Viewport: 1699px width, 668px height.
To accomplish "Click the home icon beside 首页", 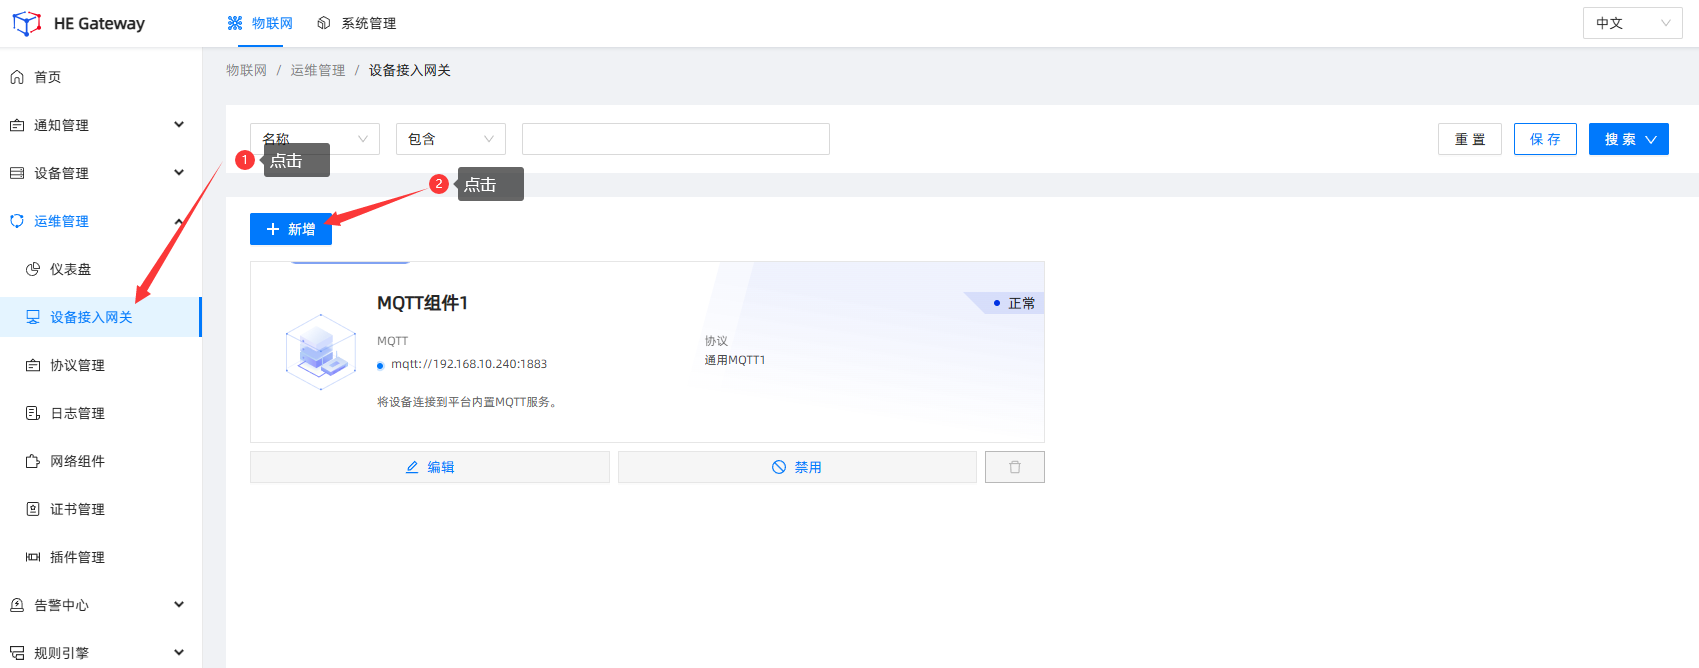I will [17, 77].
